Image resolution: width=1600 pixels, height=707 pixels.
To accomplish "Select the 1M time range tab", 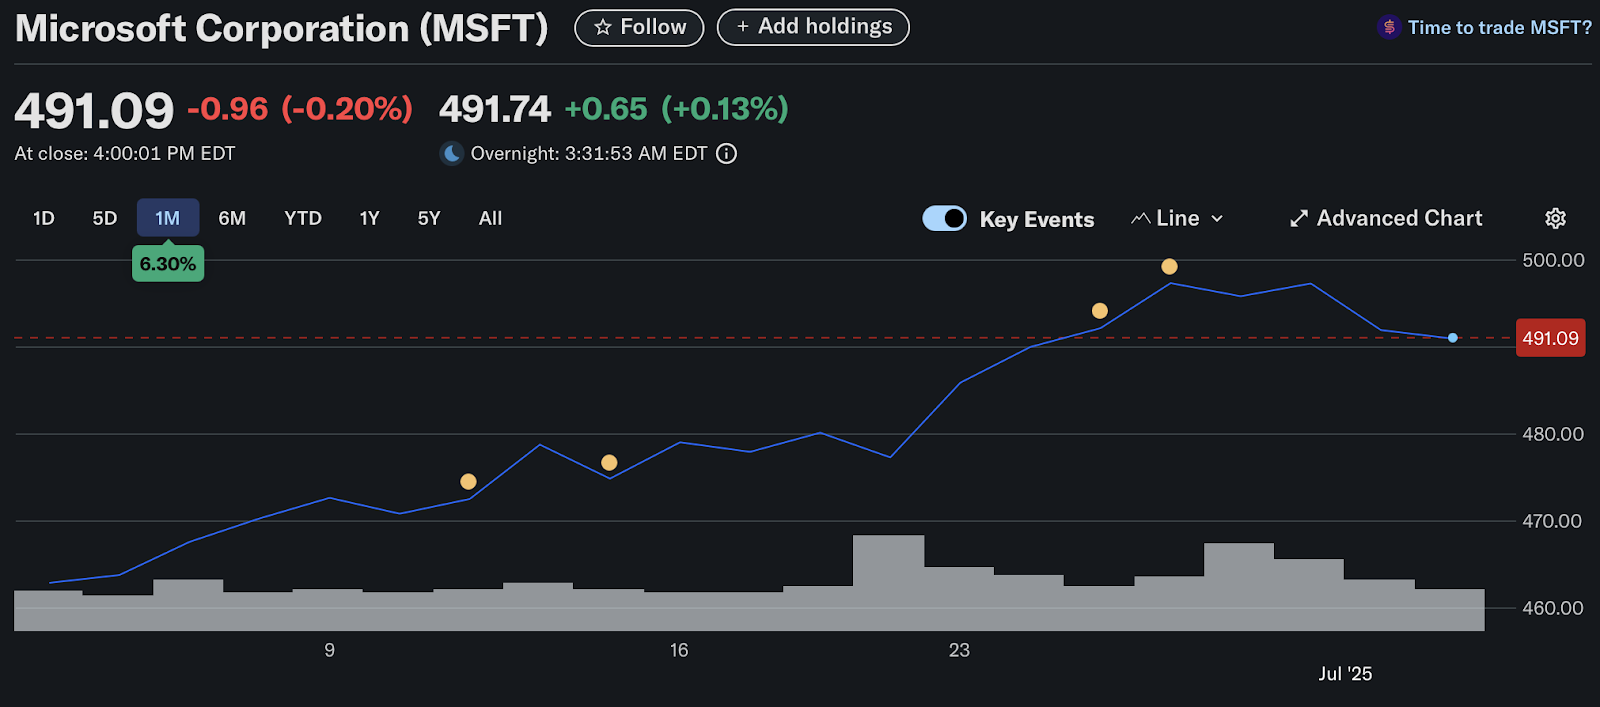I will [x=168, y=218].
